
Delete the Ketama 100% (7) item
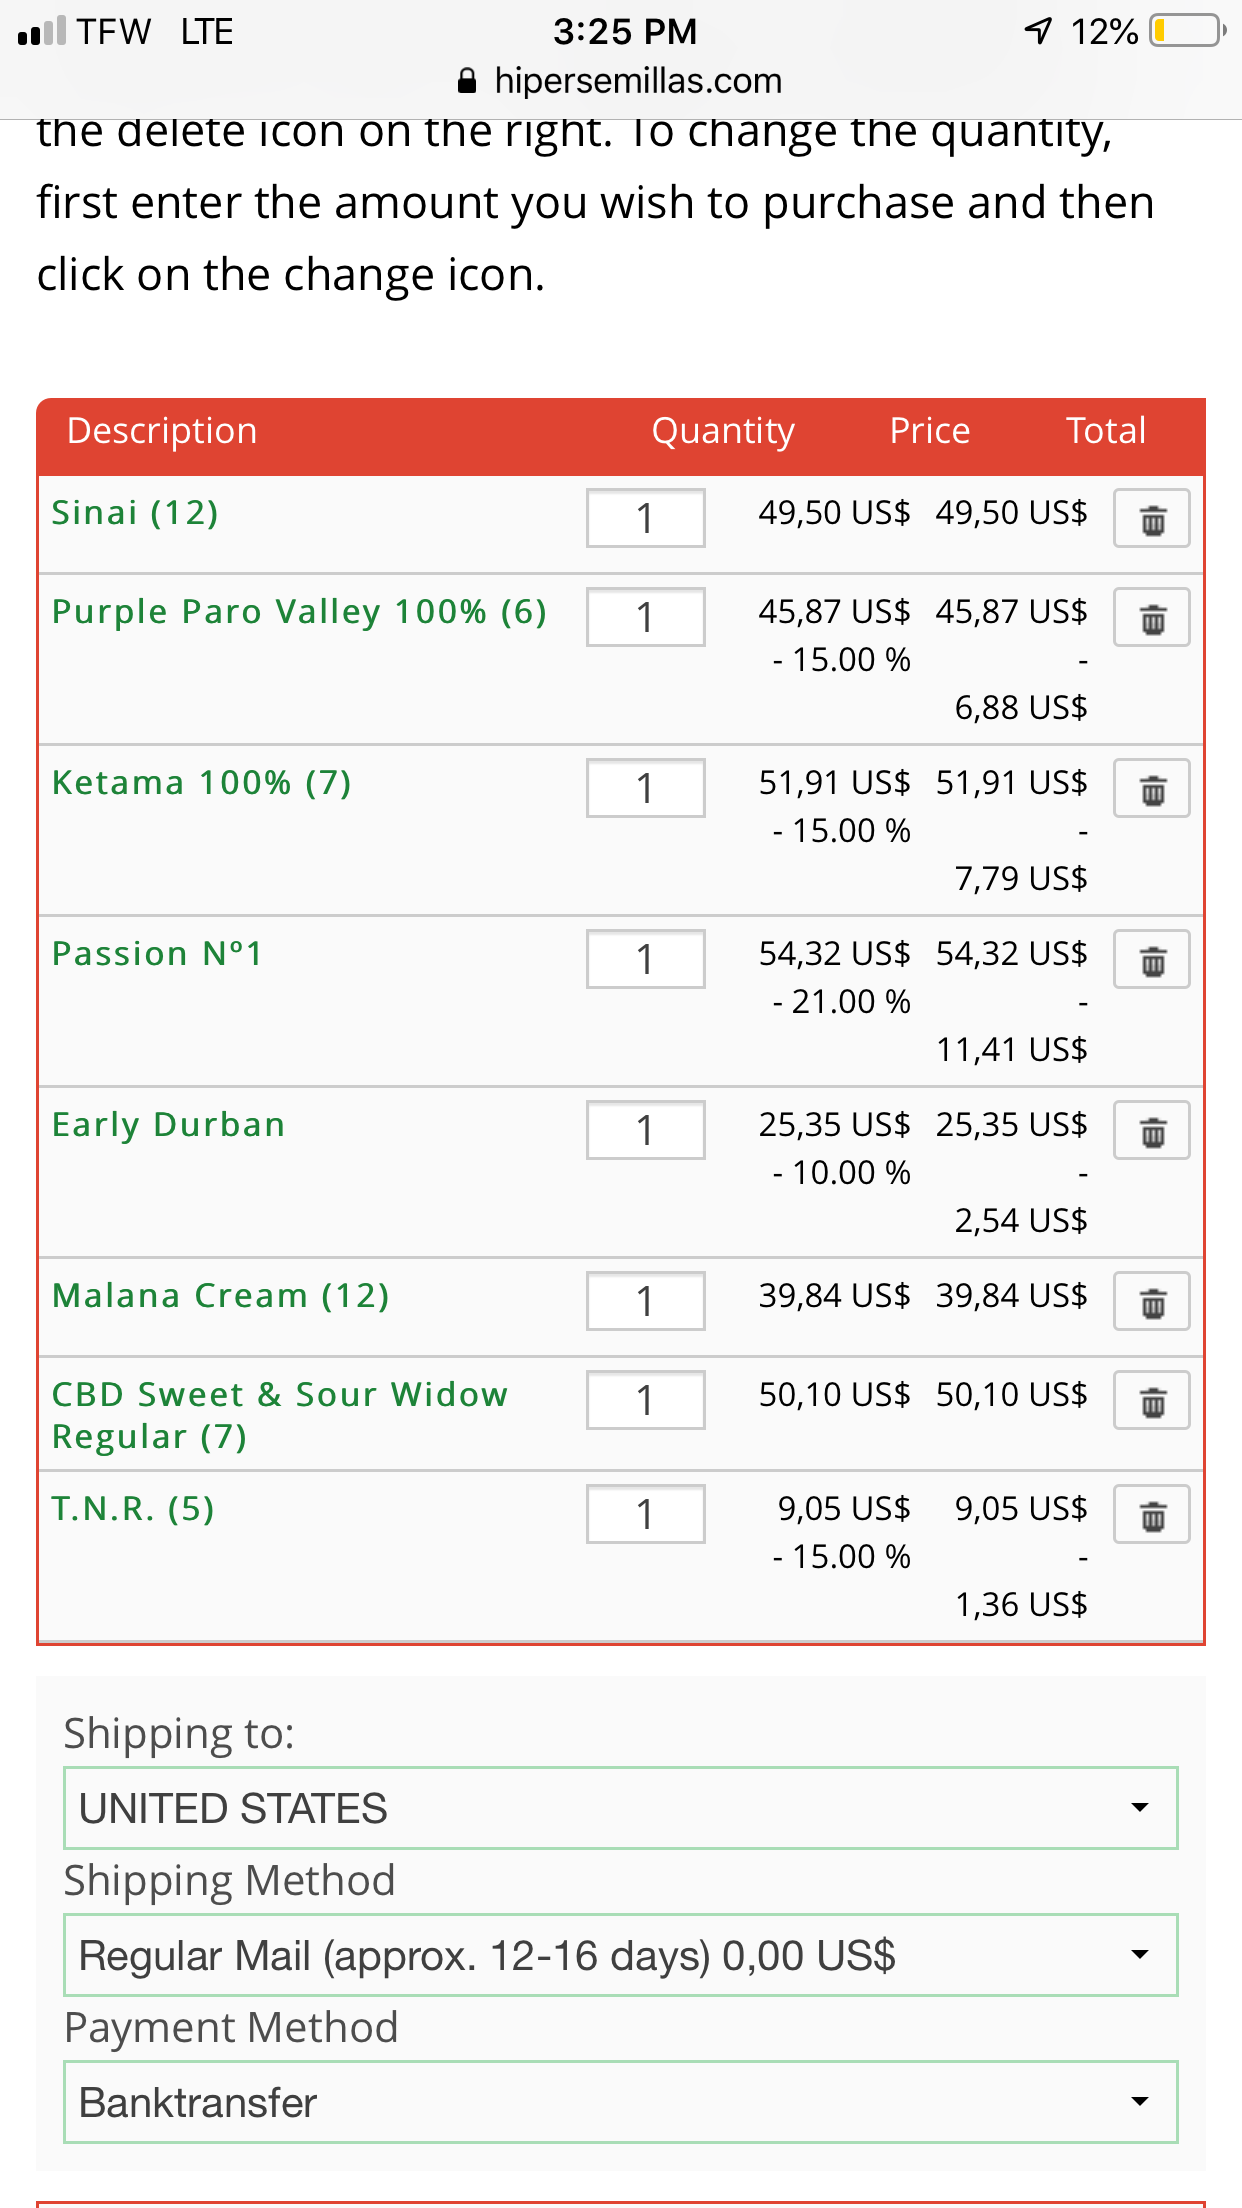[1151, 788]
